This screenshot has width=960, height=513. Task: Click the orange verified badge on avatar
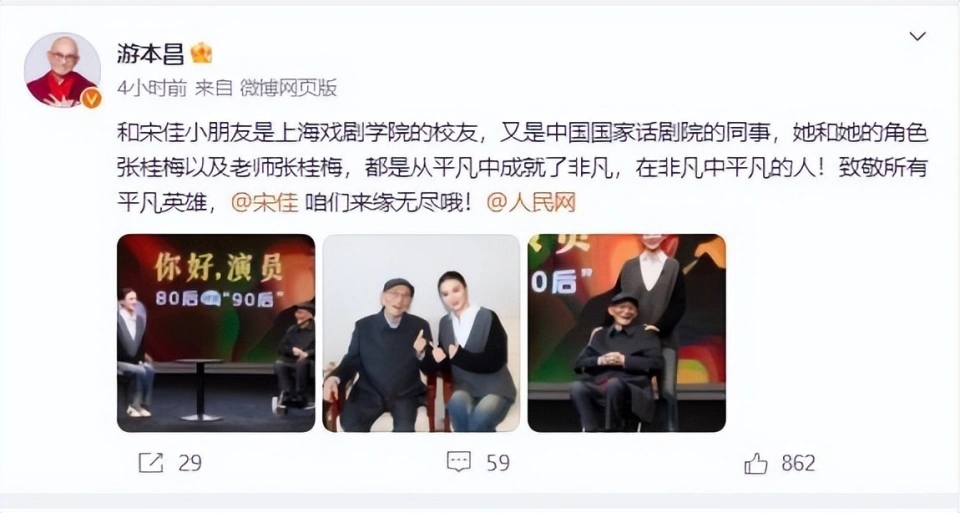(91, 98)
